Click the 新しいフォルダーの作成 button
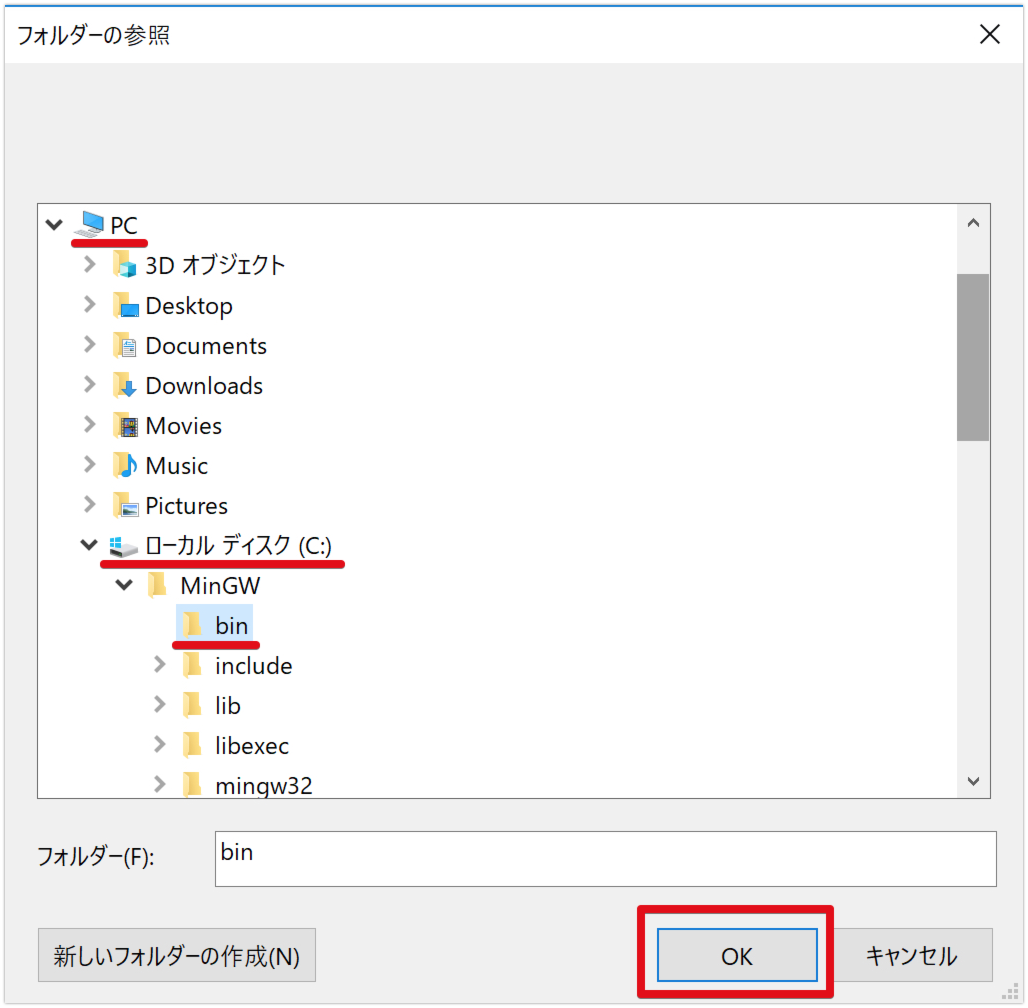 (176, 954)
